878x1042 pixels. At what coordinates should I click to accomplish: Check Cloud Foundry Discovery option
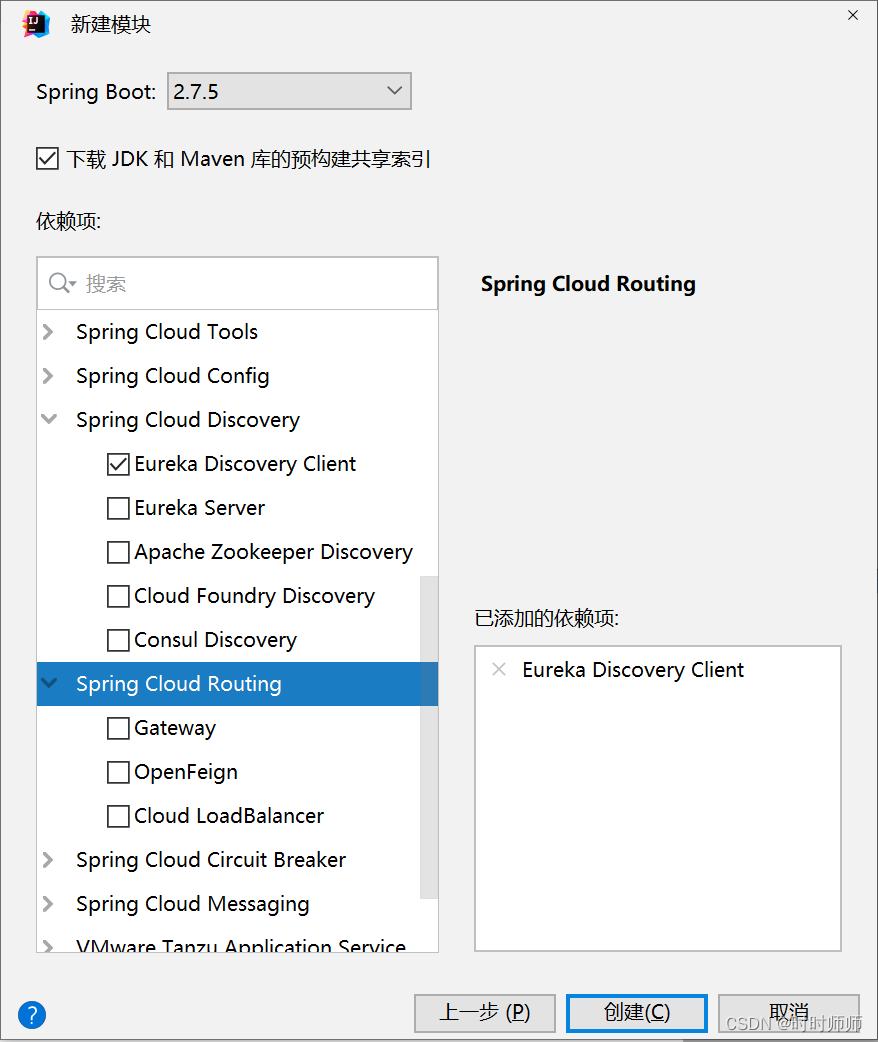[x=118, y=596]
